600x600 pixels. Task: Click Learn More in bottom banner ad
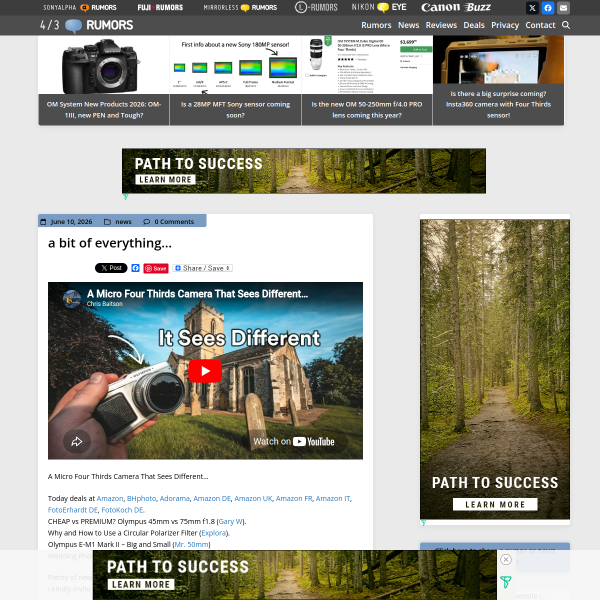[141, 584]
